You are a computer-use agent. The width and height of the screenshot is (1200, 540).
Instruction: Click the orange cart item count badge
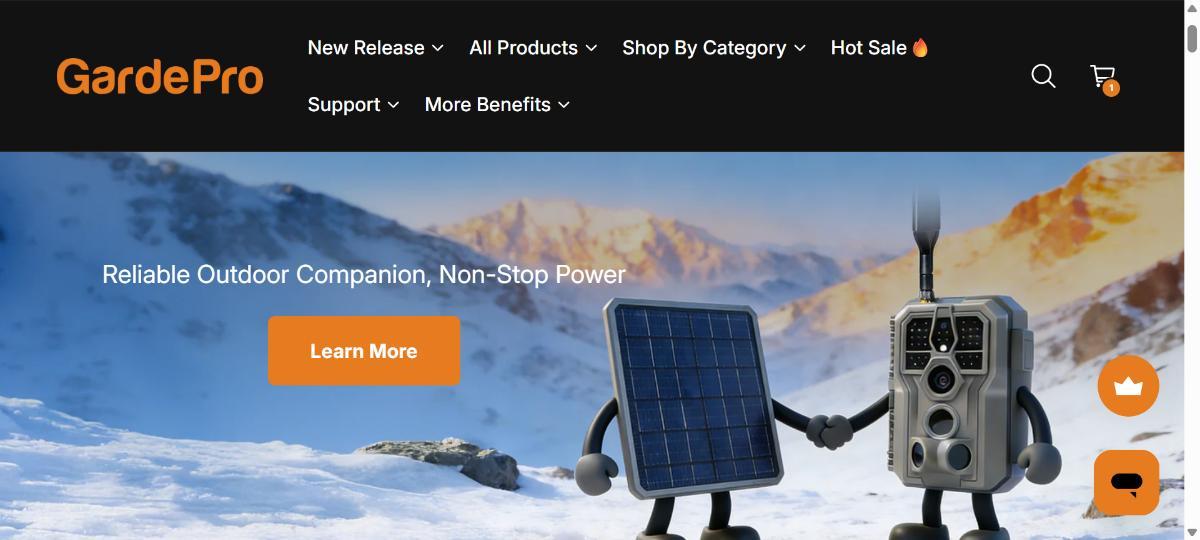click(x=1111, y=88)
